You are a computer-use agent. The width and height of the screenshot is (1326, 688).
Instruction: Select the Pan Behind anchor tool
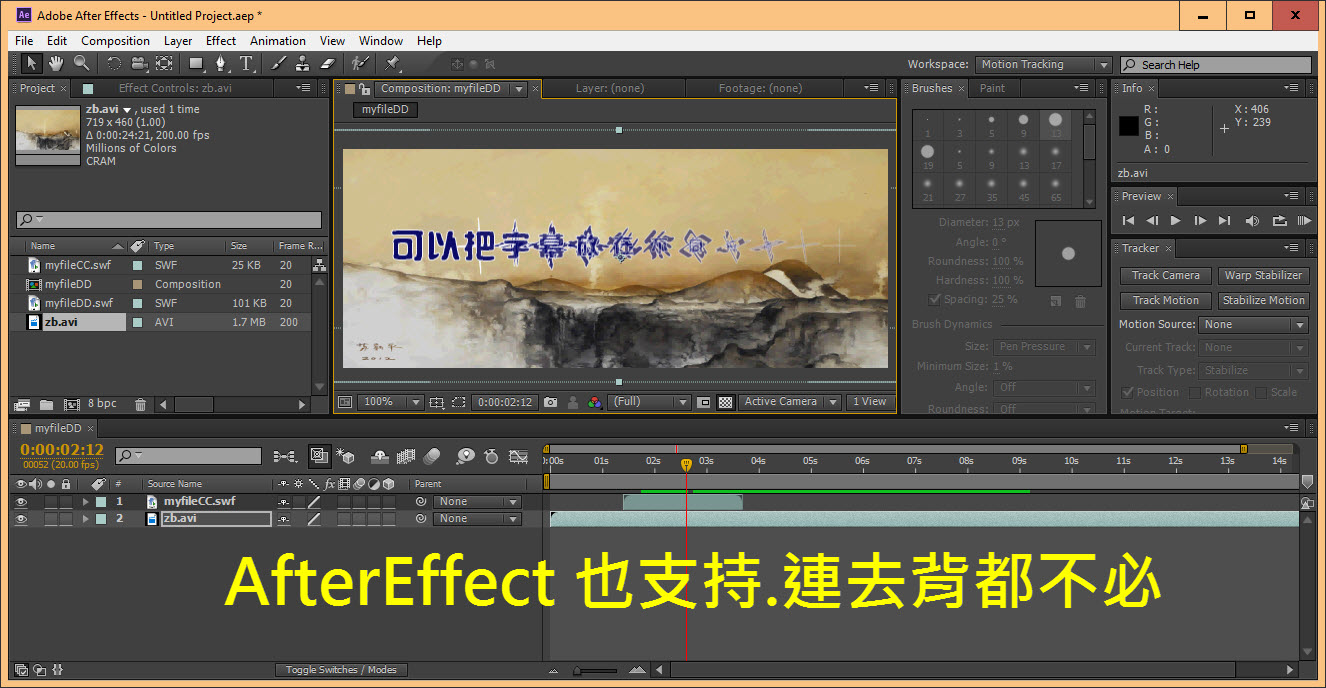point(163,63)
